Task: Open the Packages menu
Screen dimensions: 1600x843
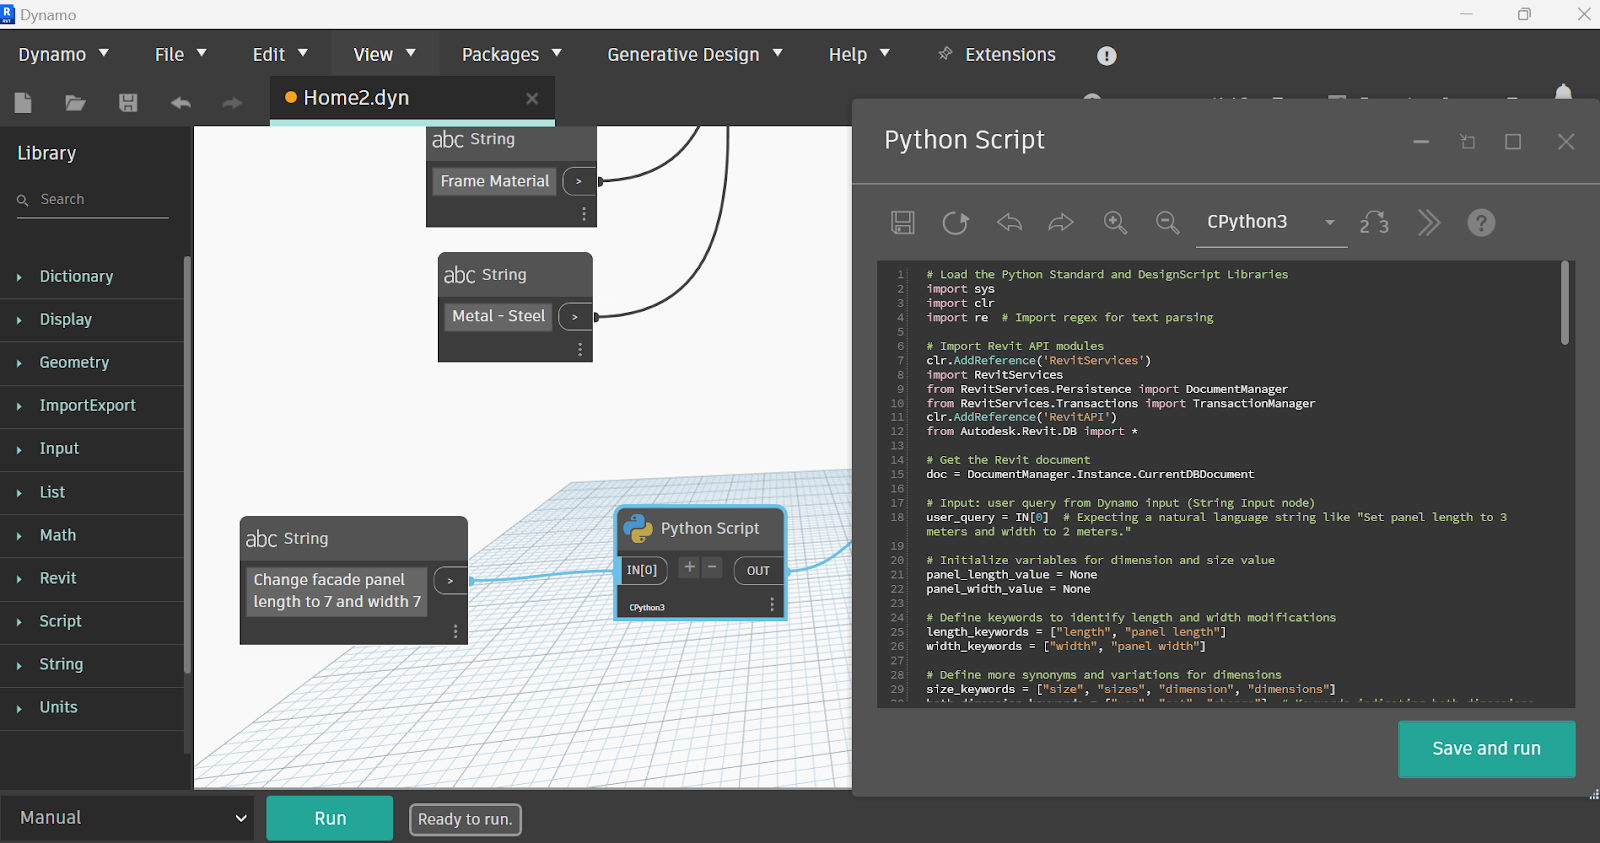Action: [x=511, y=55]
